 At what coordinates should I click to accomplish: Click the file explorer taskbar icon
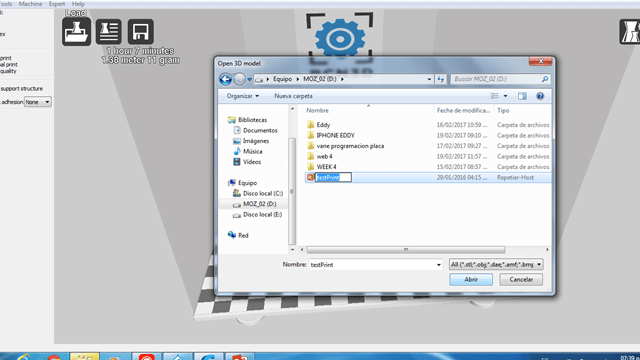(x=84, y=357)
